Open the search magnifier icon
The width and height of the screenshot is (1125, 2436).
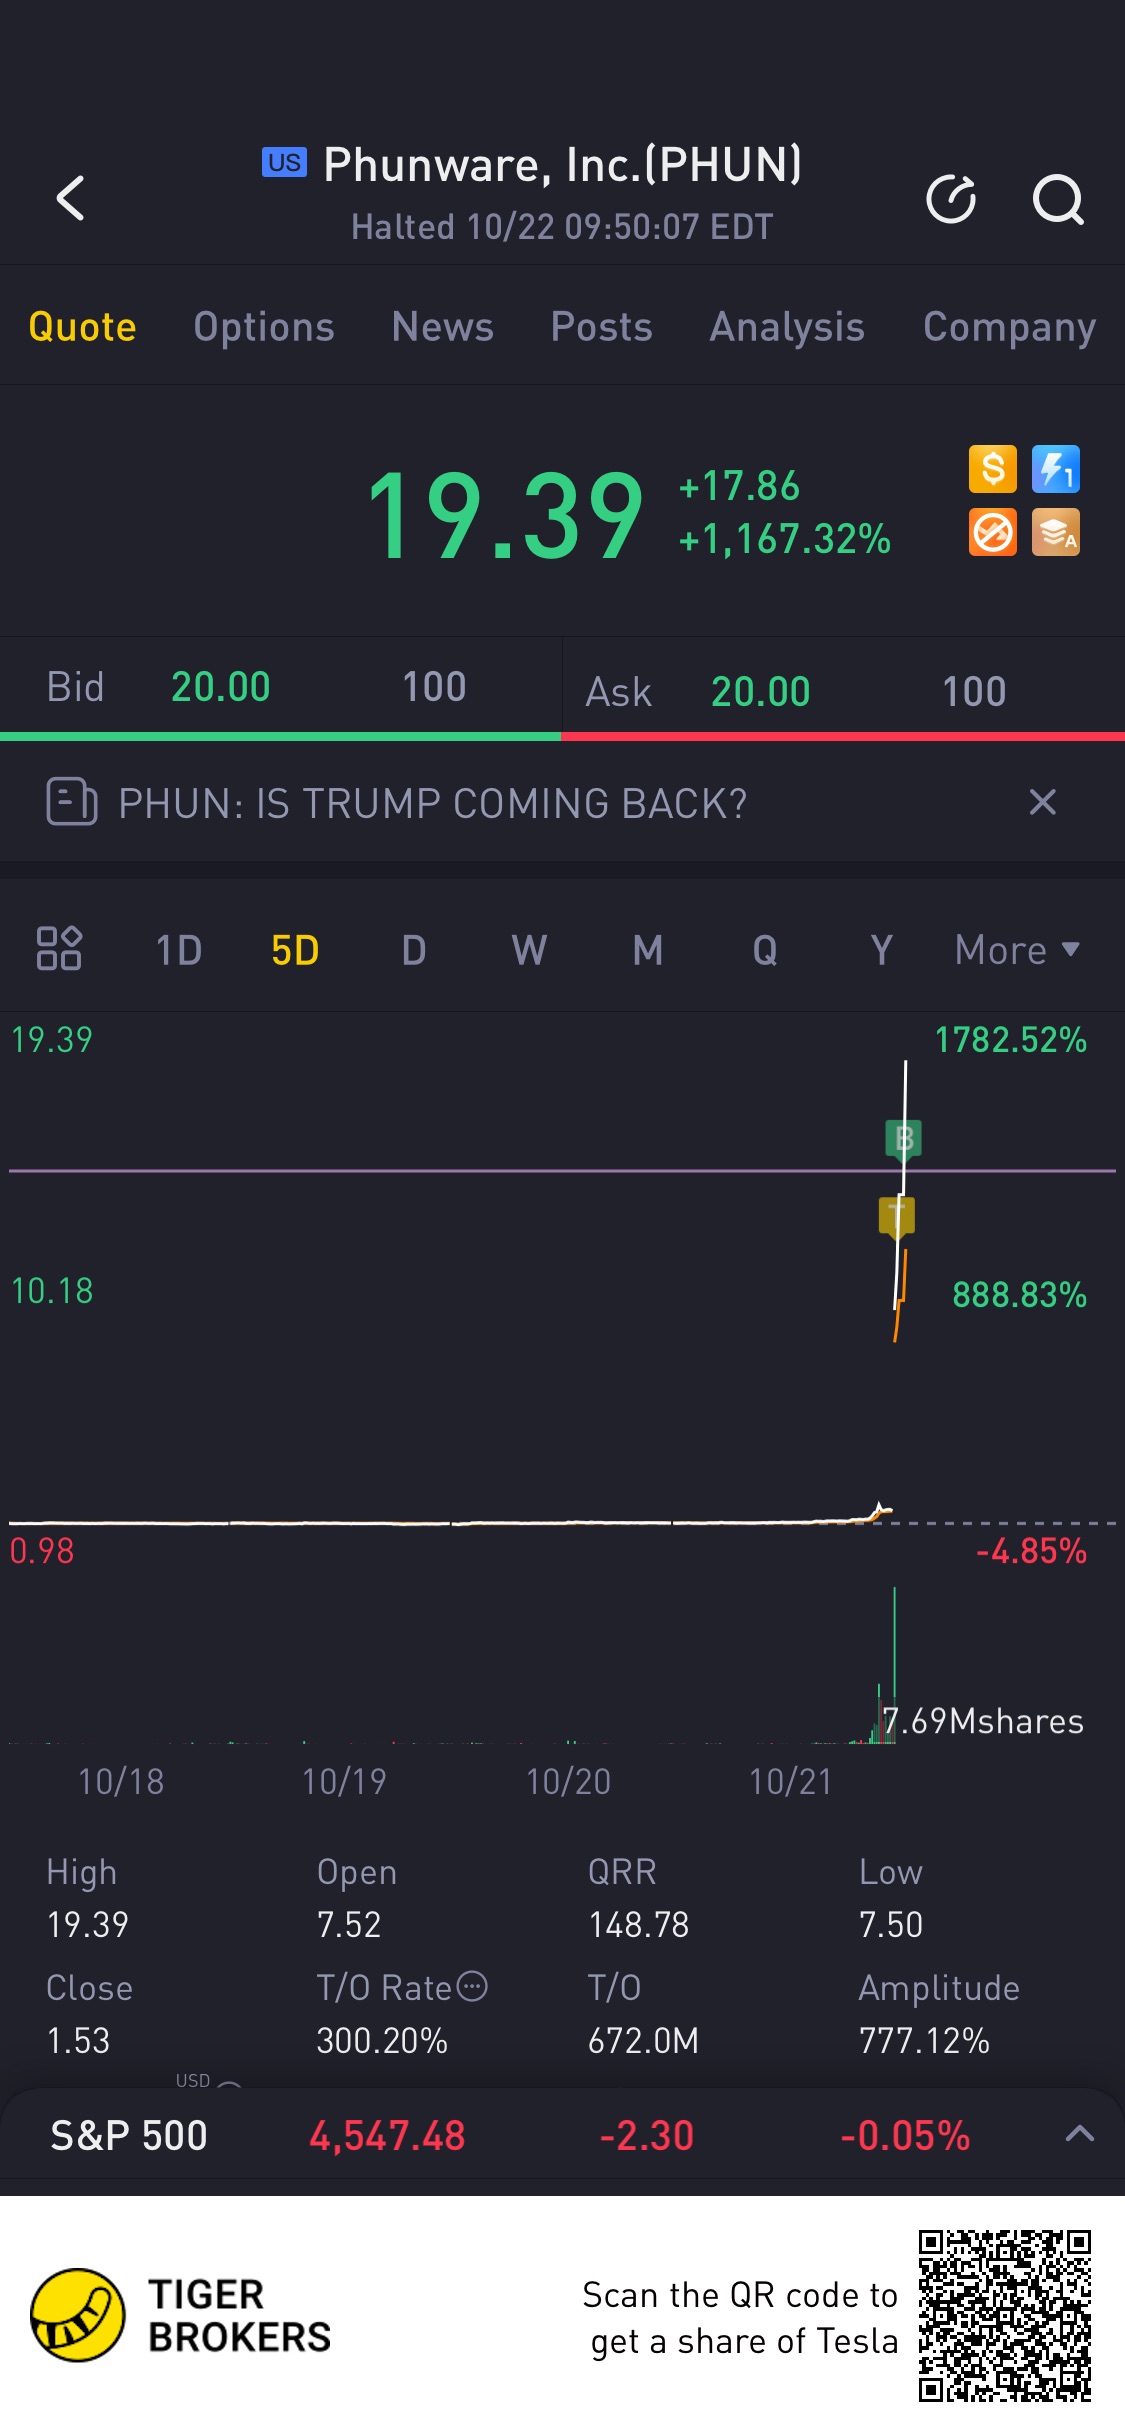point(1058,199)
